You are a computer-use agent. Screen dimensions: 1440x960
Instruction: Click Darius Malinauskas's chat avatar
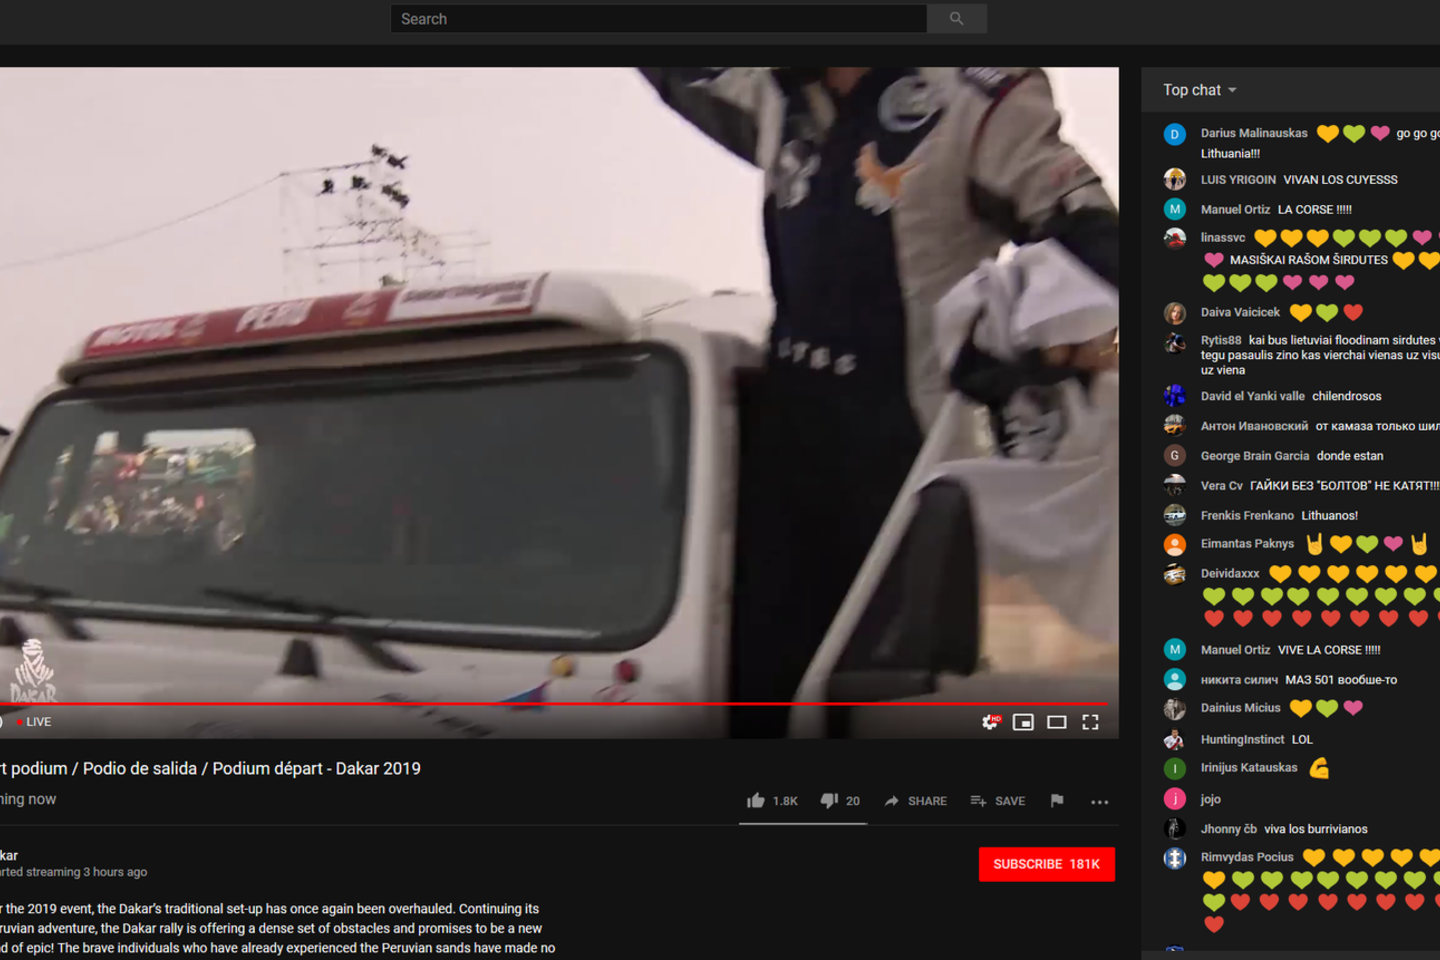point(1175,134)
